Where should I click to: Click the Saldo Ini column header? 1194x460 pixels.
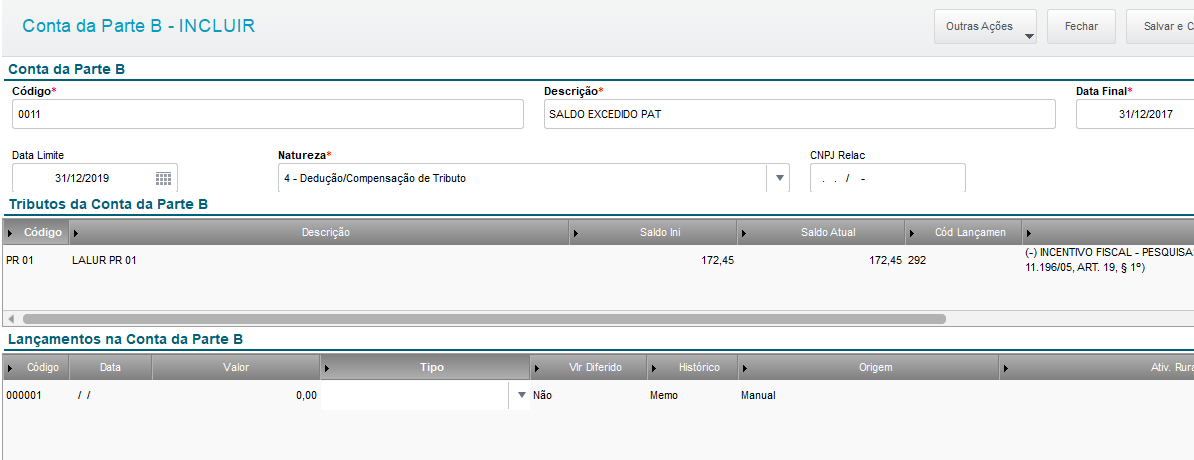point(653,232)
